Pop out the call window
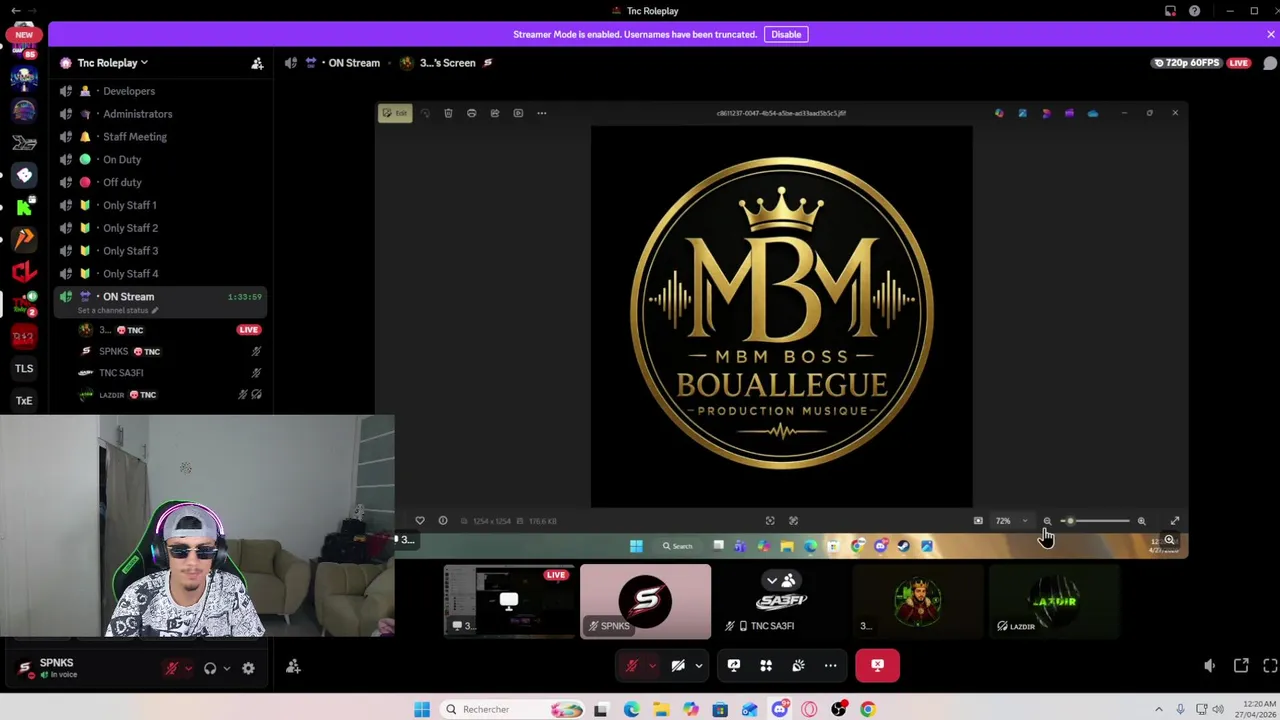 pyautogui.click(x=1241, y=666)
